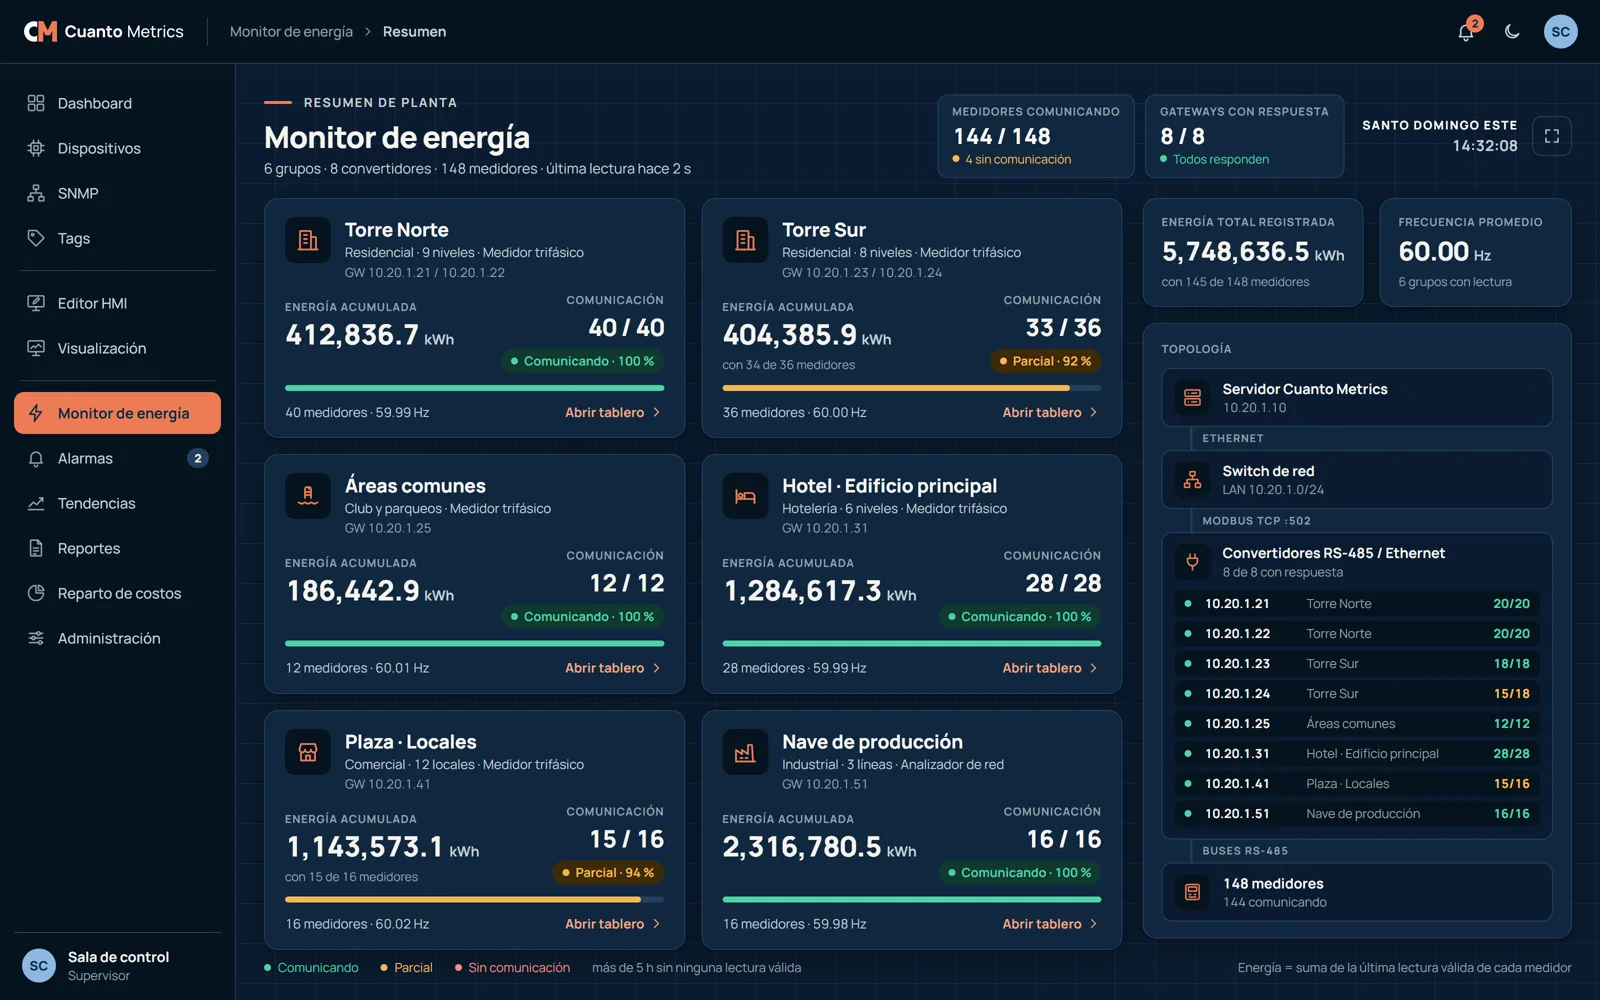Open Dashboard in the sidebar

coord(117,103)
